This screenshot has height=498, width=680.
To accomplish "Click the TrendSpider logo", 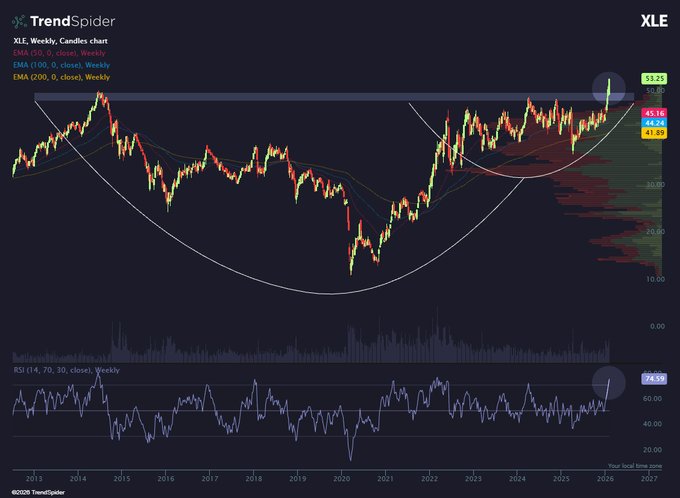I will [x=63, y=21].
